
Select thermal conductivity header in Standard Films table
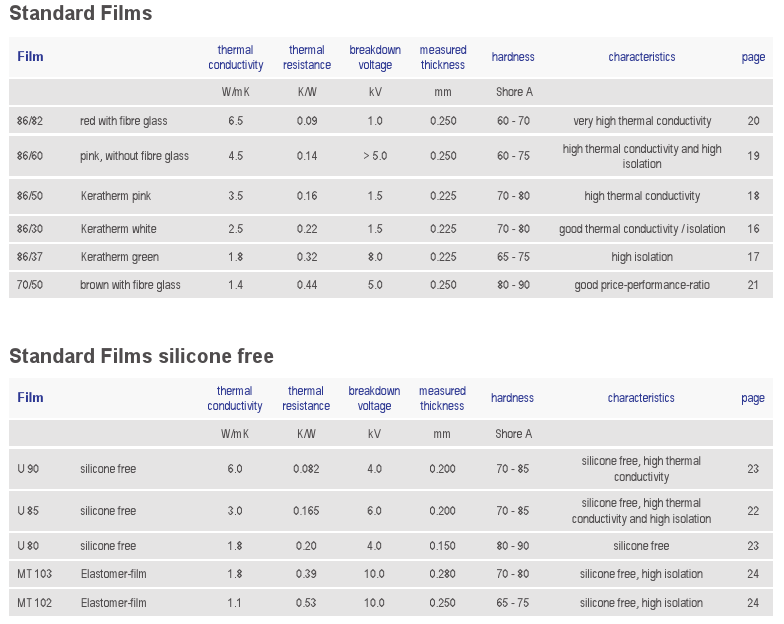click(236, 58)
